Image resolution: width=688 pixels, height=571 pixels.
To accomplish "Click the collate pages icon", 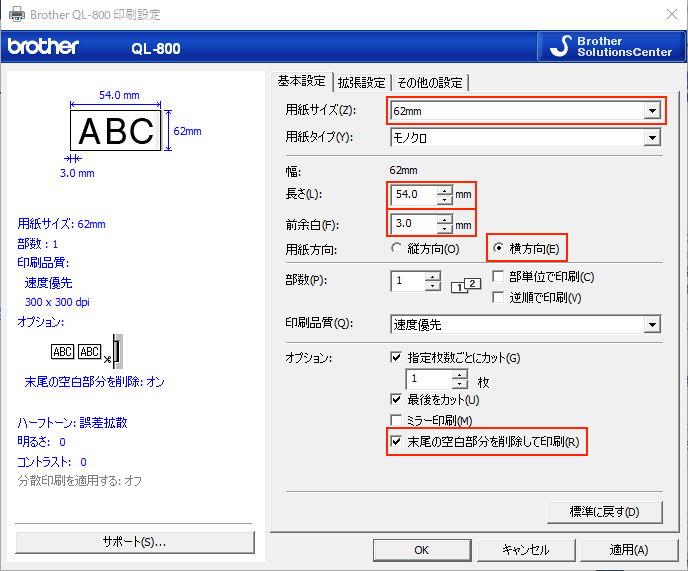I will coord(466,287).
